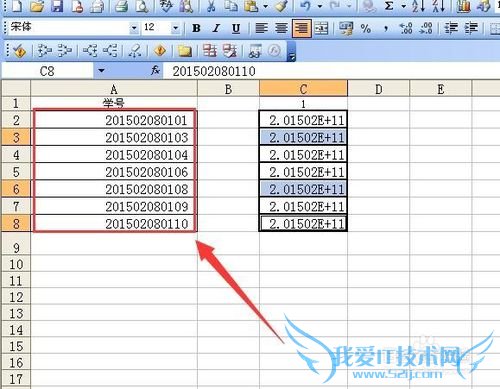
Task: Apply comma style
Action: pos(386,29)
